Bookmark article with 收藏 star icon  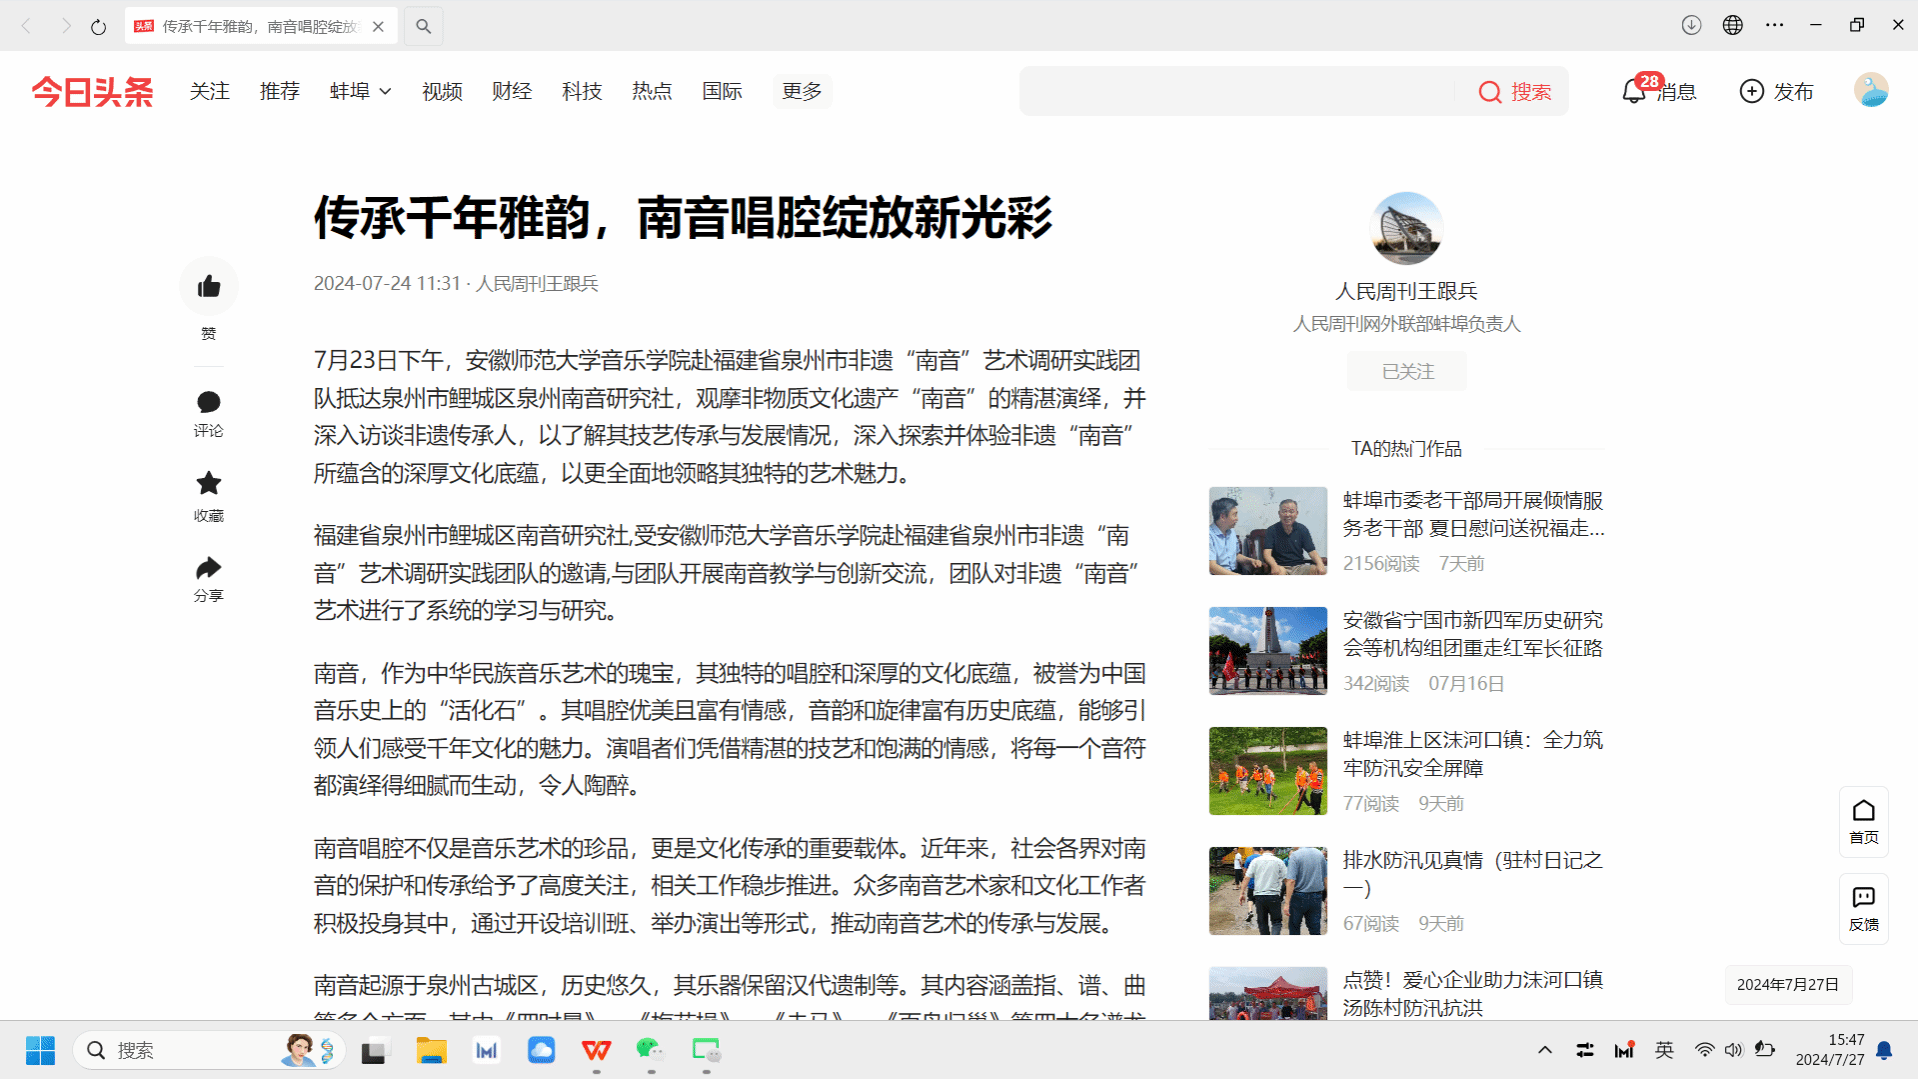(x=208, y=484)
